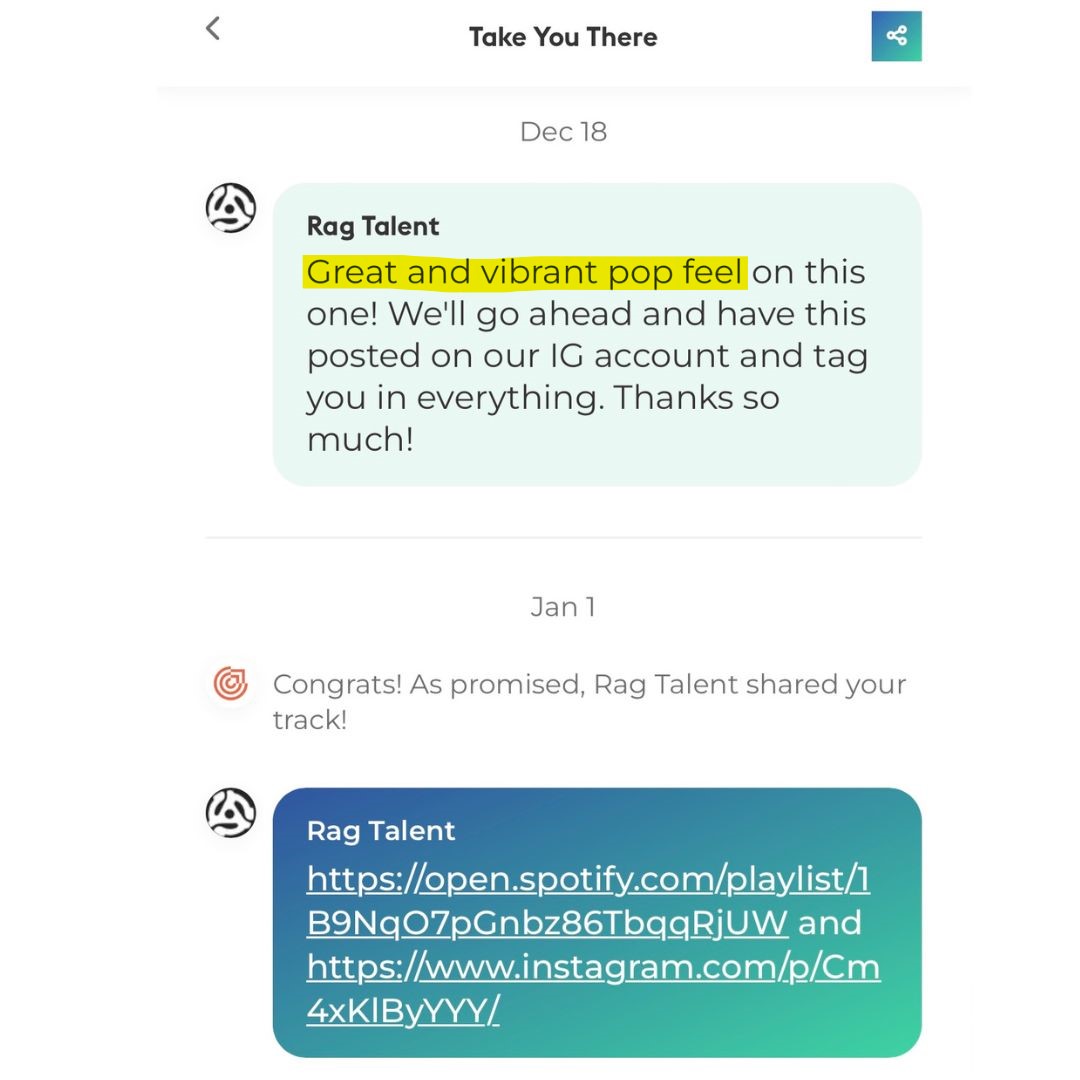Open the share button in header
1080x1080 pixels.
coord(896,36)
